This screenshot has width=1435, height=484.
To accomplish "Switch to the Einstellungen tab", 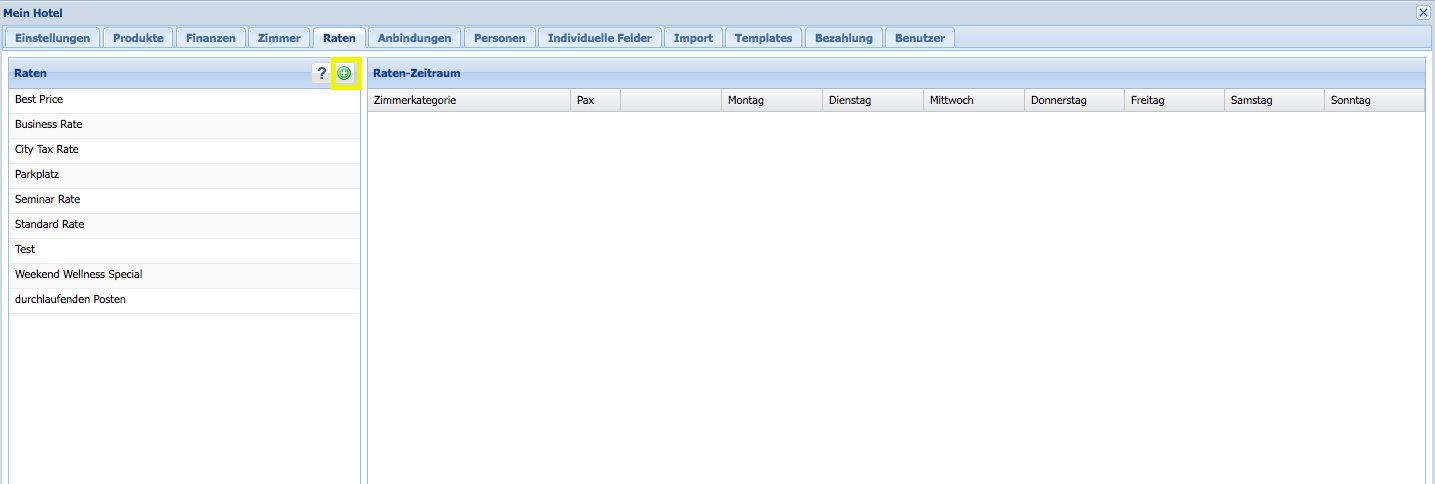I will pyautogui.click(x=53, y=38).
